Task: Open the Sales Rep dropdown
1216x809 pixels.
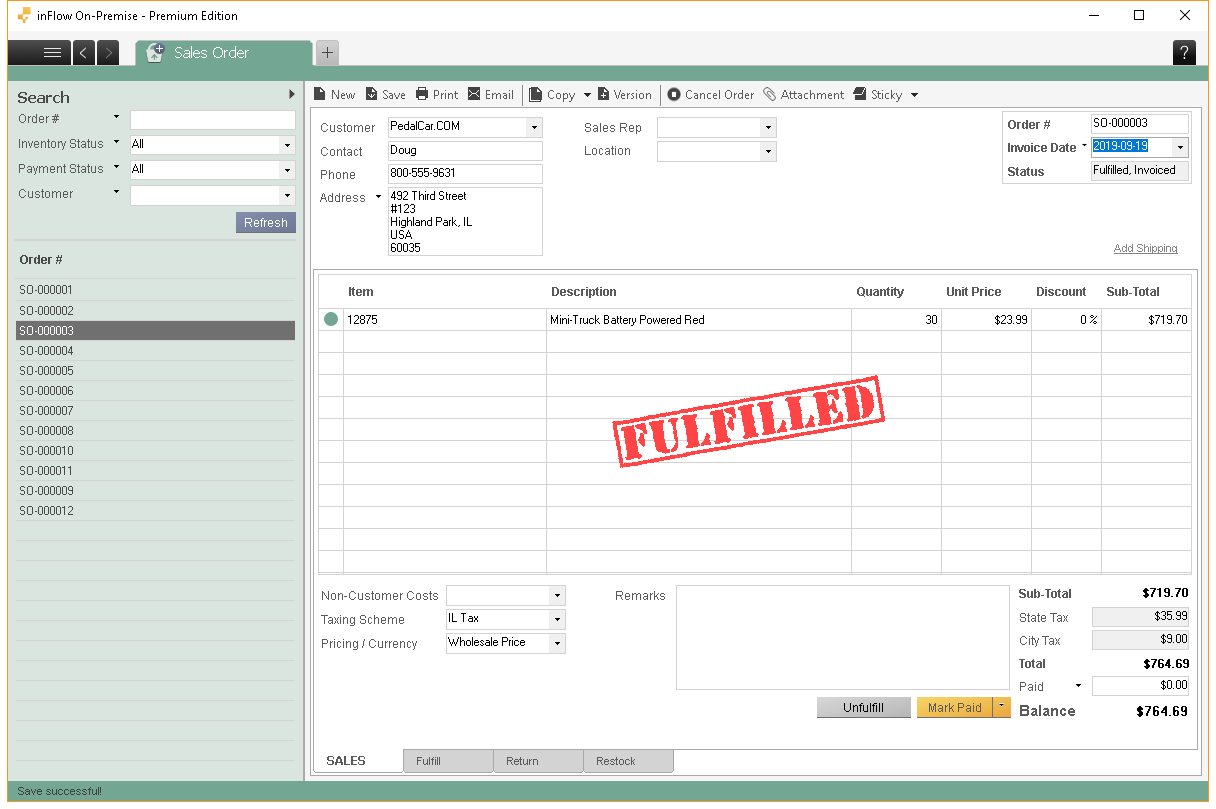Action: click(767, 127)
